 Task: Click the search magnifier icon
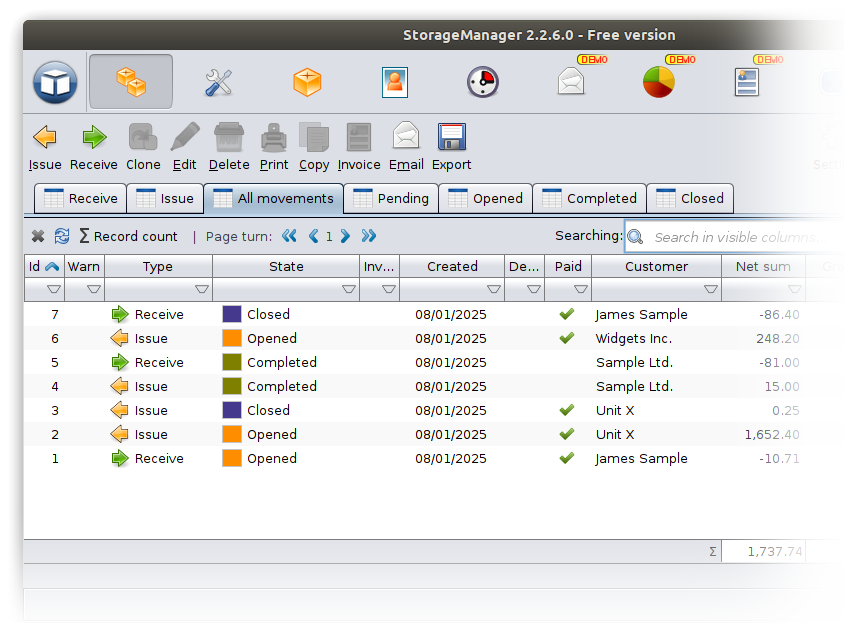click(636, 236)
